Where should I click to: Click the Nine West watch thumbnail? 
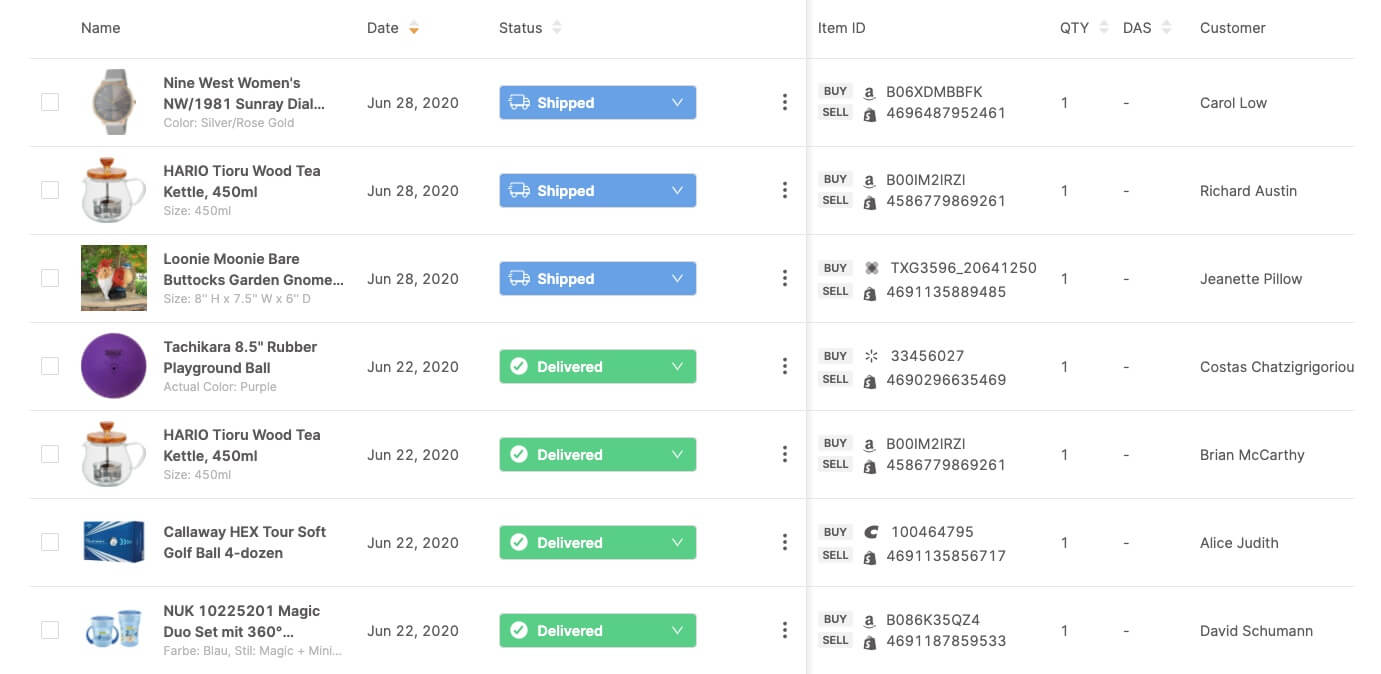coord(113,102)
